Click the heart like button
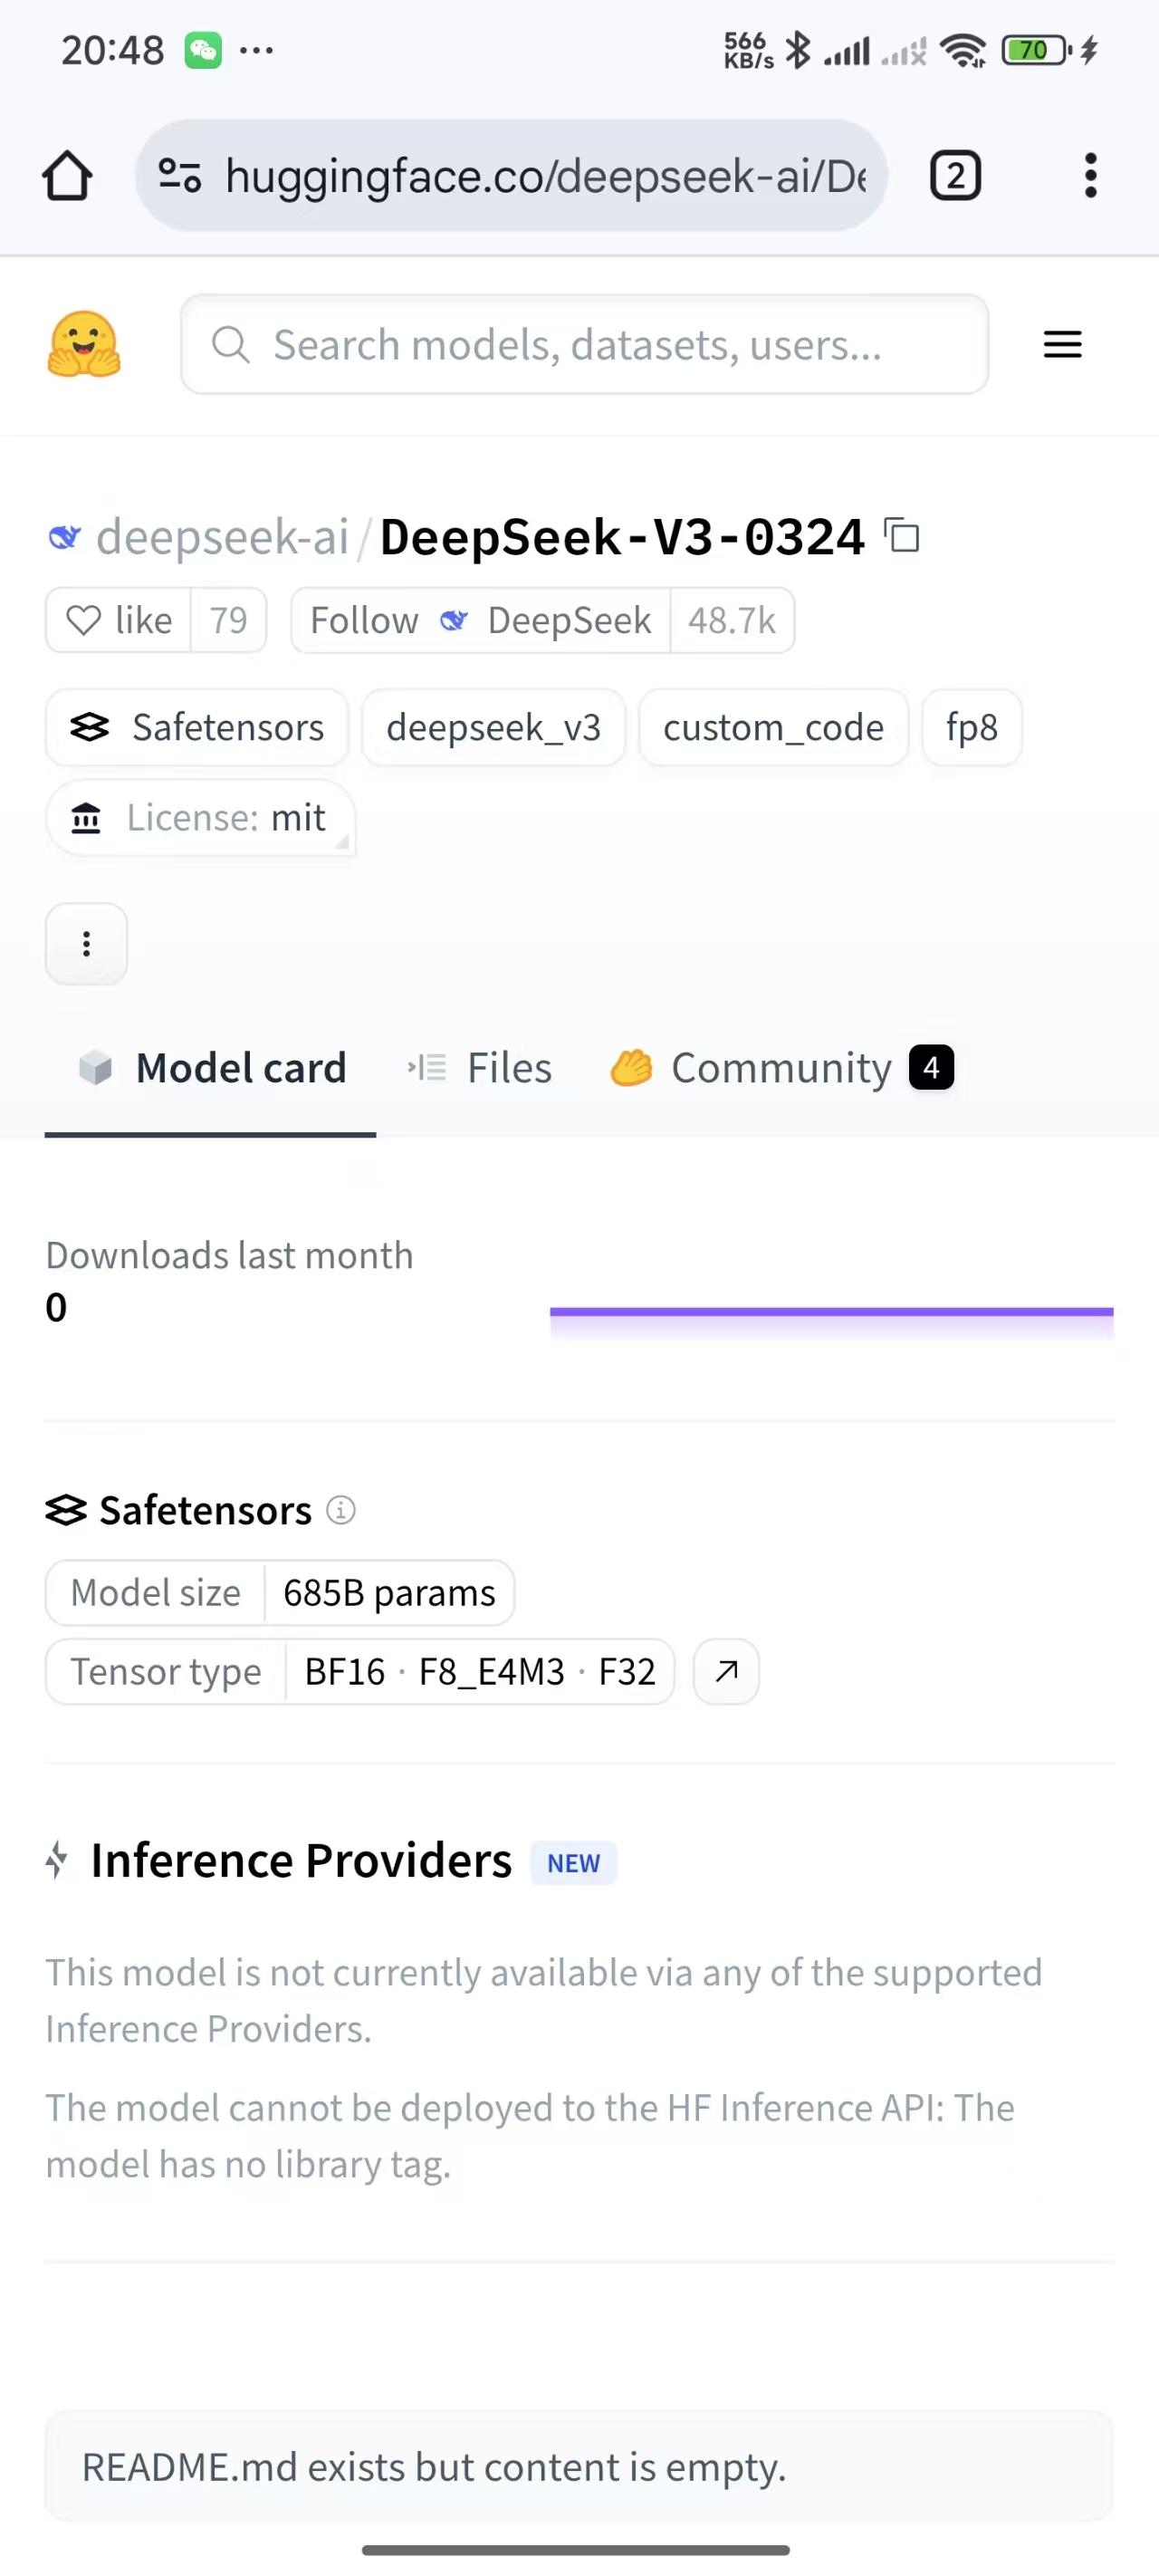The width and height of the screenshot is (1159, 2576). [119, 620]
